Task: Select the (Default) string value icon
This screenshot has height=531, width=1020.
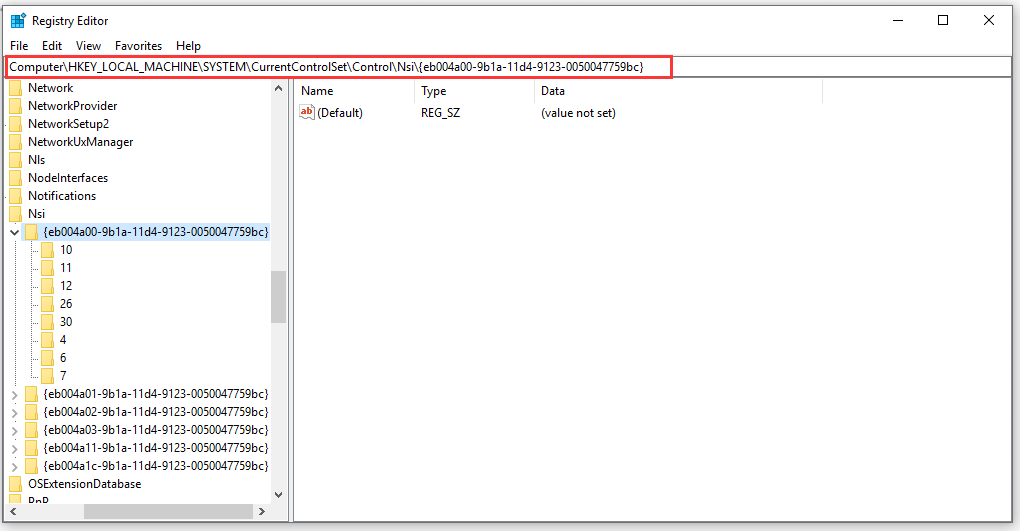Action: [x=306, y=113]
